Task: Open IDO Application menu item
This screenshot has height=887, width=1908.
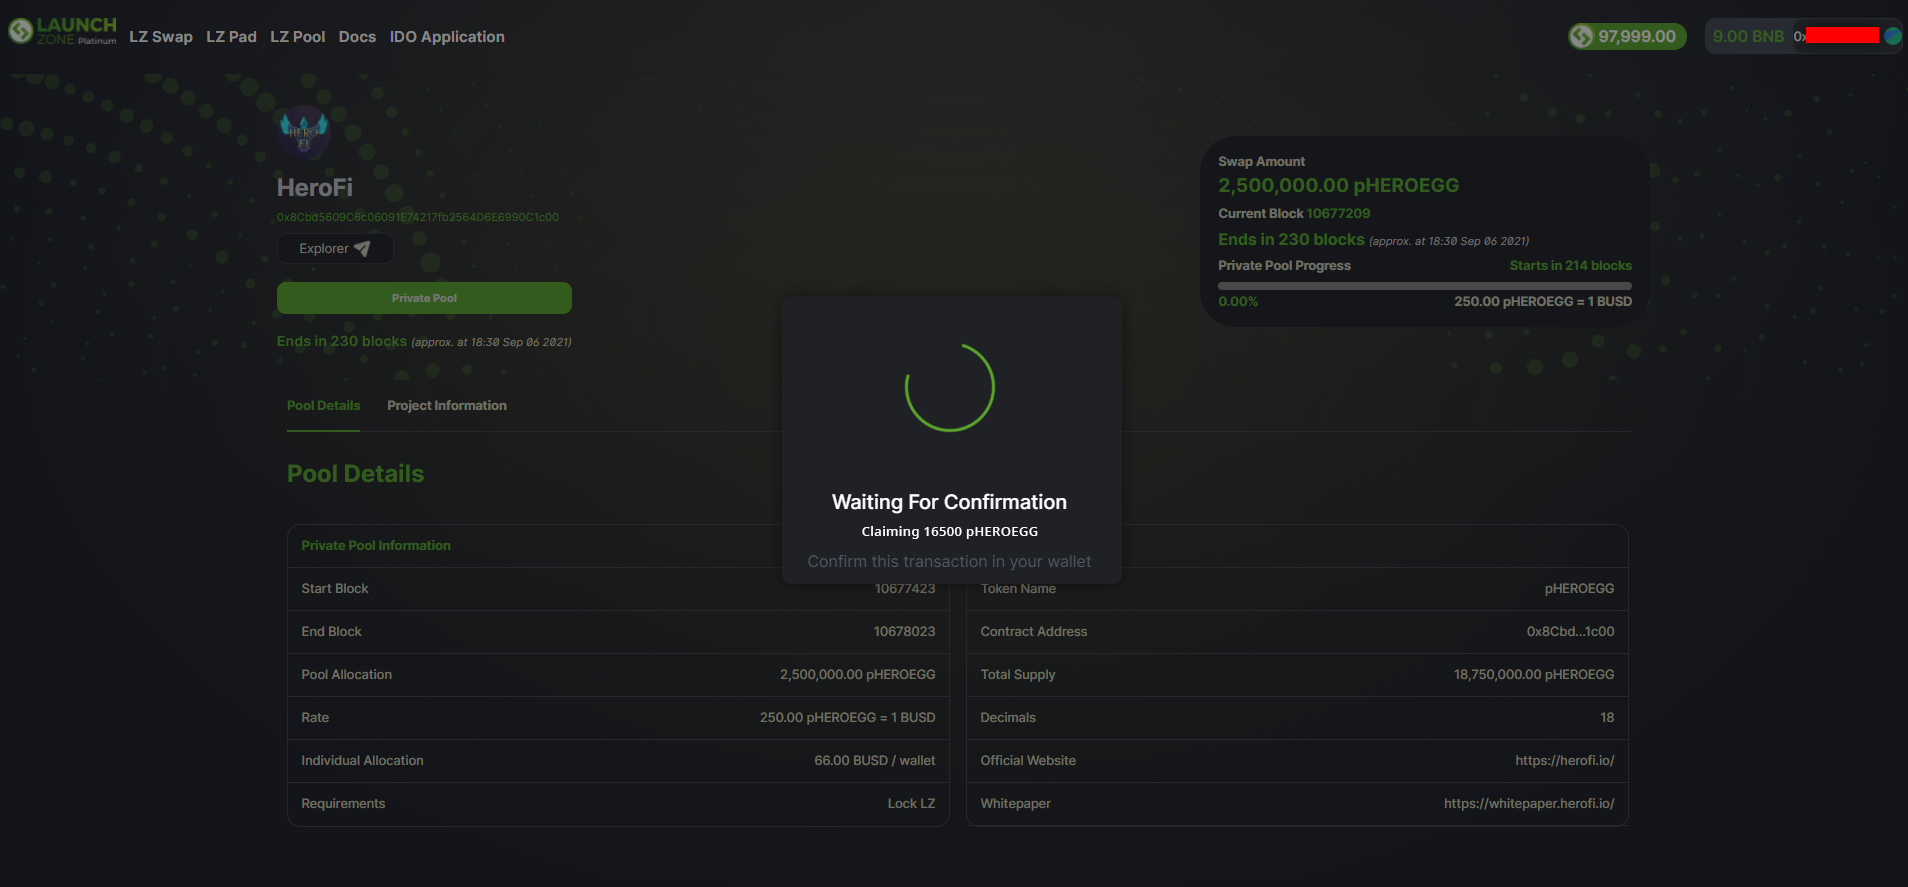Action: point(447,37)
